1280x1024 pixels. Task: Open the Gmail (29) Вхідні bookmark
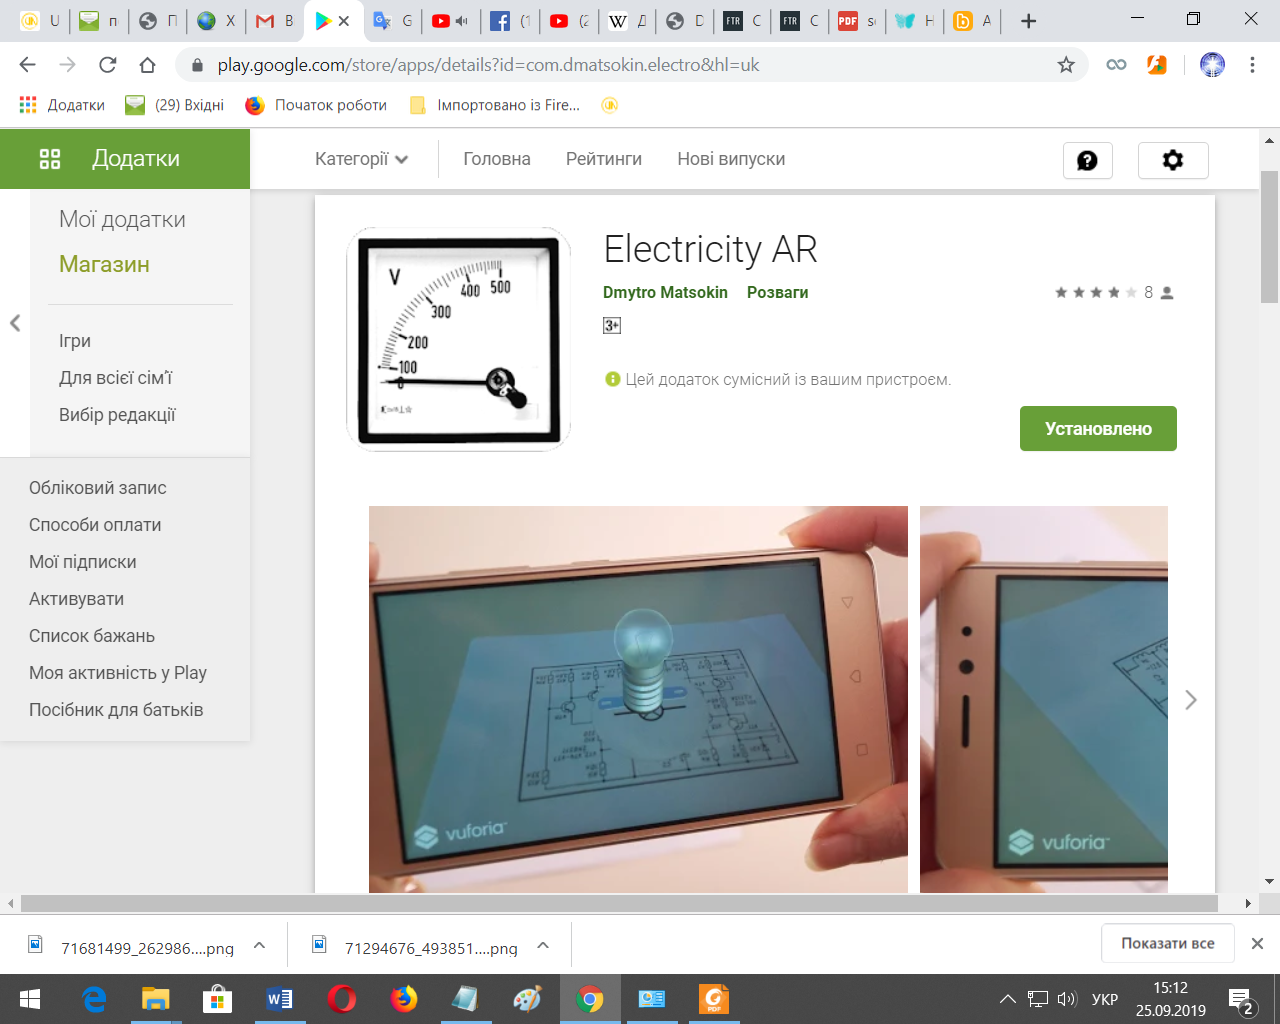[175, 105]
